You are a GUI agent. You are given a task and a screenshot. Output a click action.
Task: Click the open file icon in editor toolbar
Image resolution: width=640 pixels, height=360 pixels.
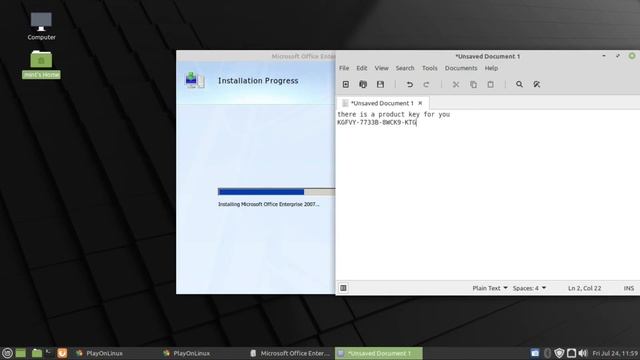363,84
